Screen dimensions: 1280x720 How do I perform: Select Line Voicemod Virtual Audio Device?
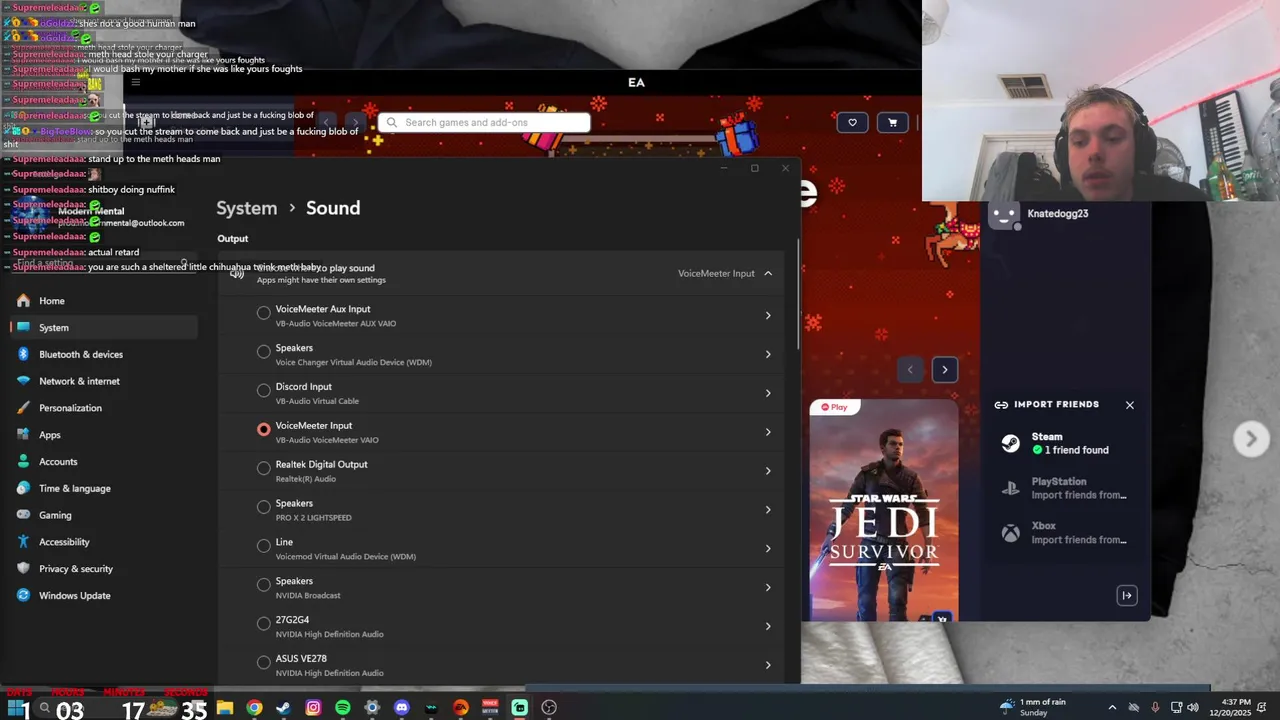pyautogui.click(x=264, y=546)
